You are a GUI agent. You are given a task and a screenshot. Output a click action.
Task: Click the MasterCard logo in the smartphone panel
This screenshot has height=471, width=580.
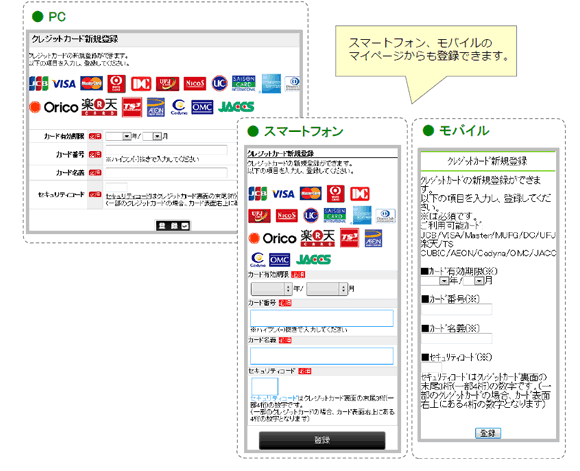[311, 193]
